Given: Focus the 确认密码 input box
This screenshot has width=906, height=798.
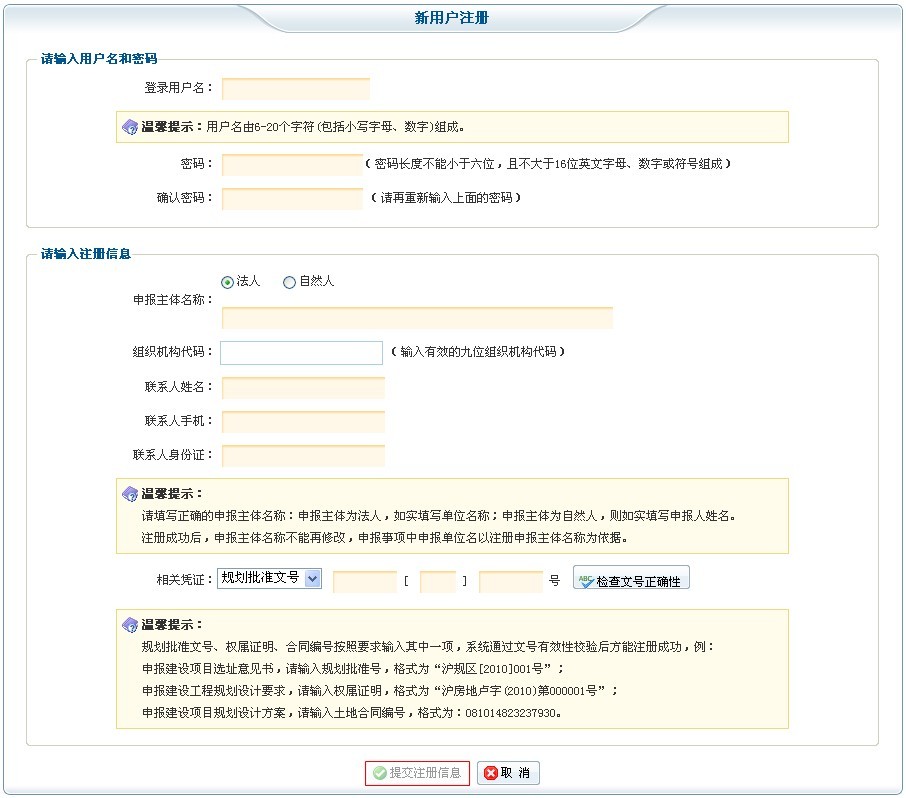Looking at the screenshot, I should click(x=291, y=198).
